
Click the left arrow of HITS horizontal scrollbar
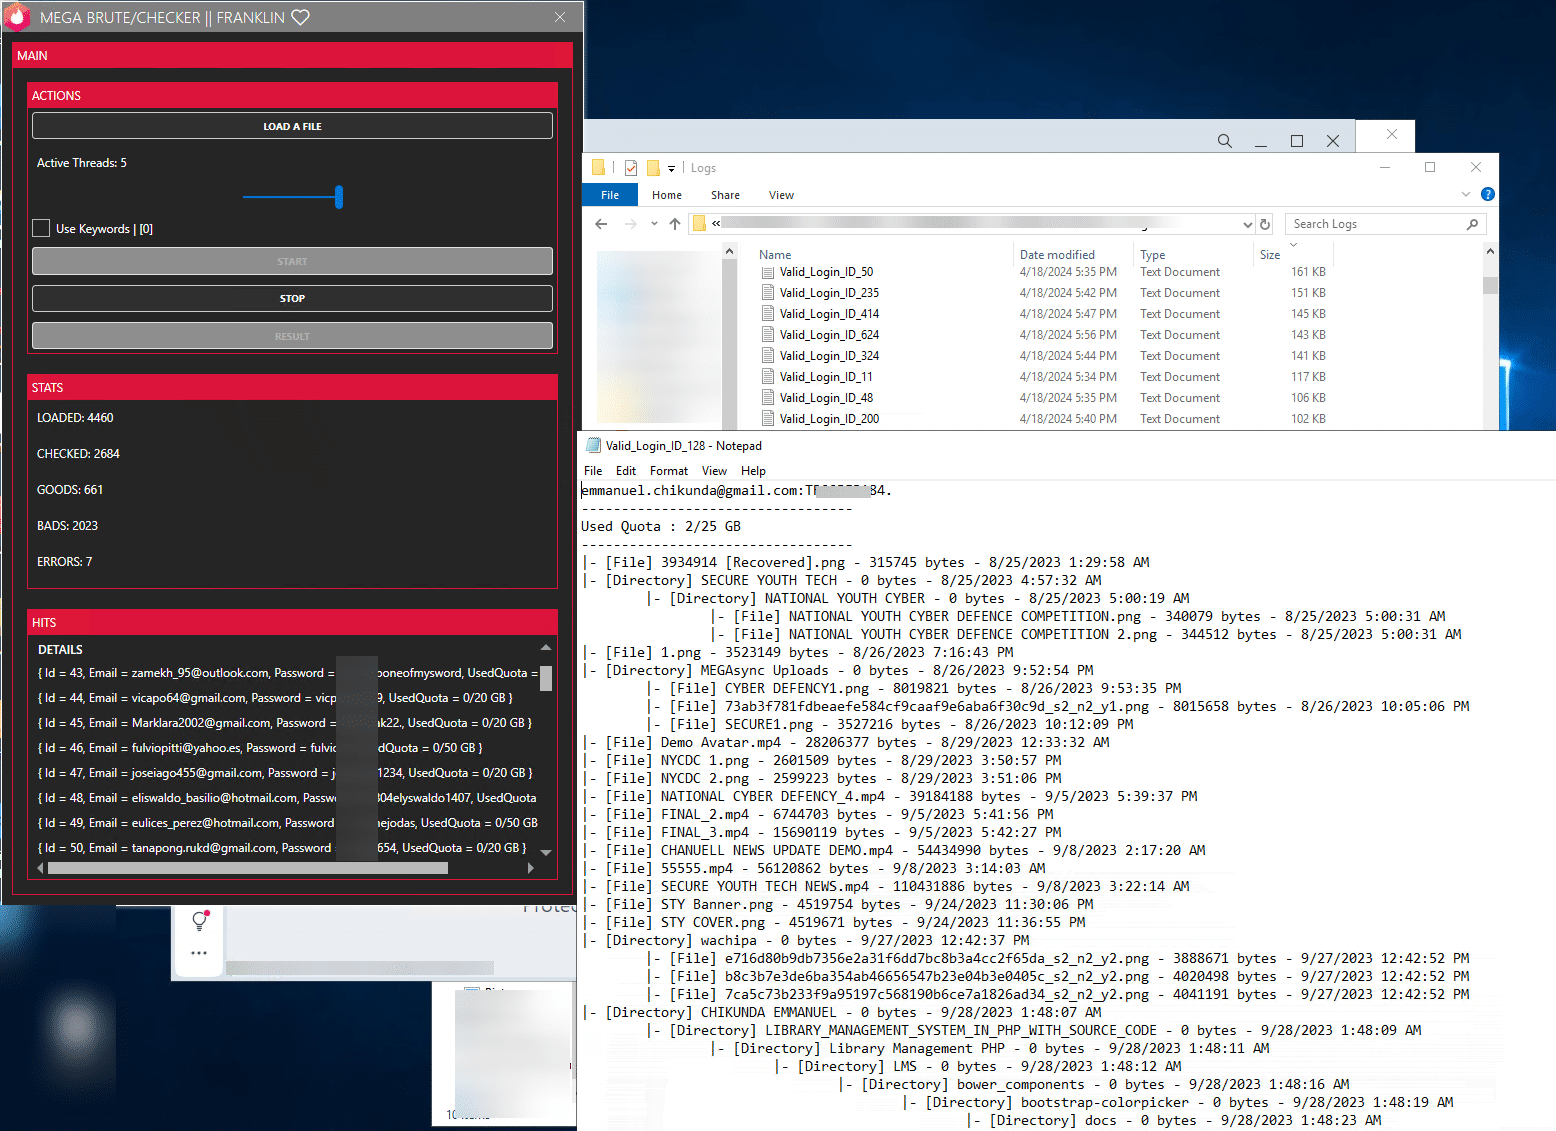pos(40,868)
